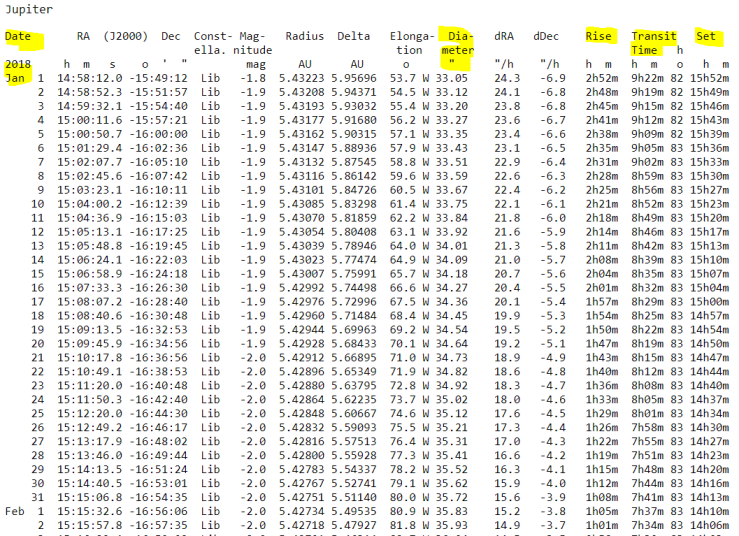The height and width of the screenshot is (536, 739).
Task: Click the dRA column header
Action: pyautogui.click(x=504, y=36)
